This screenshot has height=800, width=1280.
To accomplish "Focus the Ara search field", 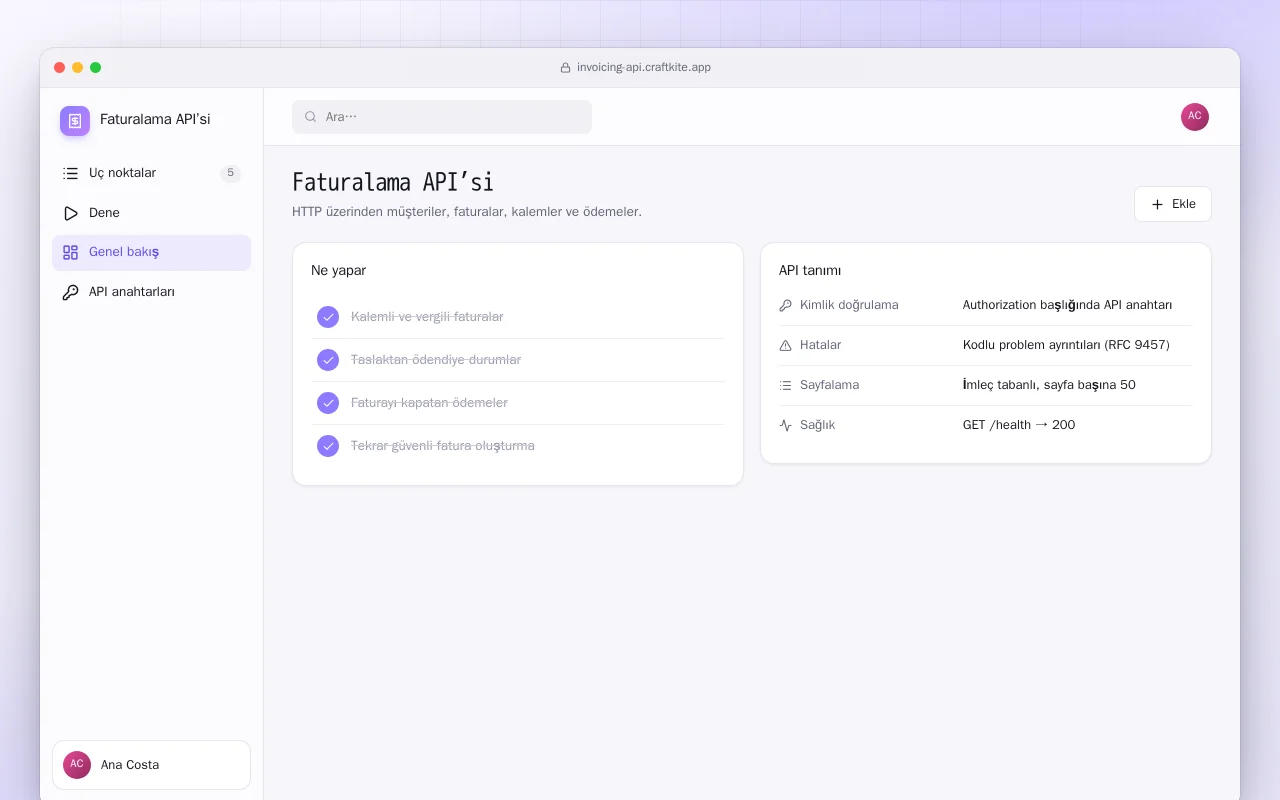I will pyautogui.click(x=442, y=117).
